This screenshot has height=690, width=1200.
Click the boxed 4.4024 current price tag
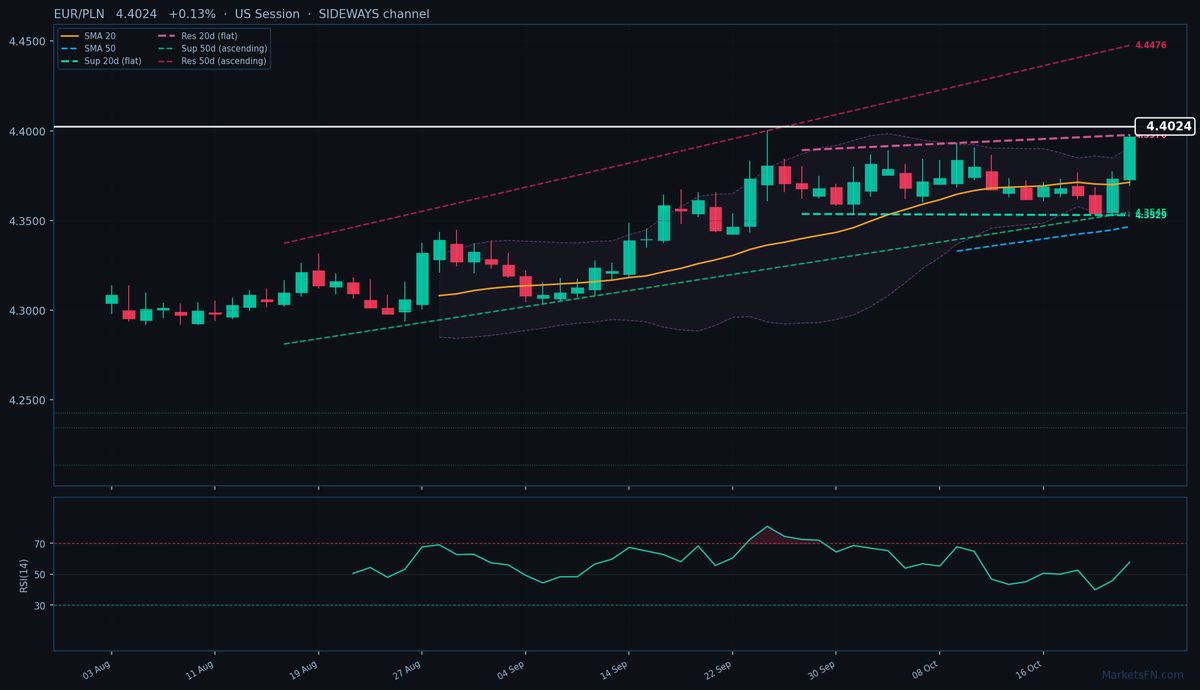[1167, 127]
